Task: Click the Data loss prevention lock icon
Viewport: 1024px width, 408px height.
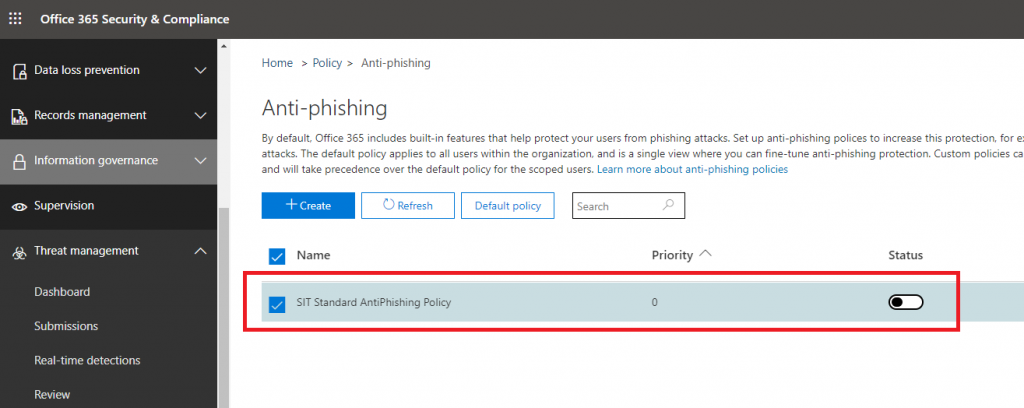Action: click(20, 71)
